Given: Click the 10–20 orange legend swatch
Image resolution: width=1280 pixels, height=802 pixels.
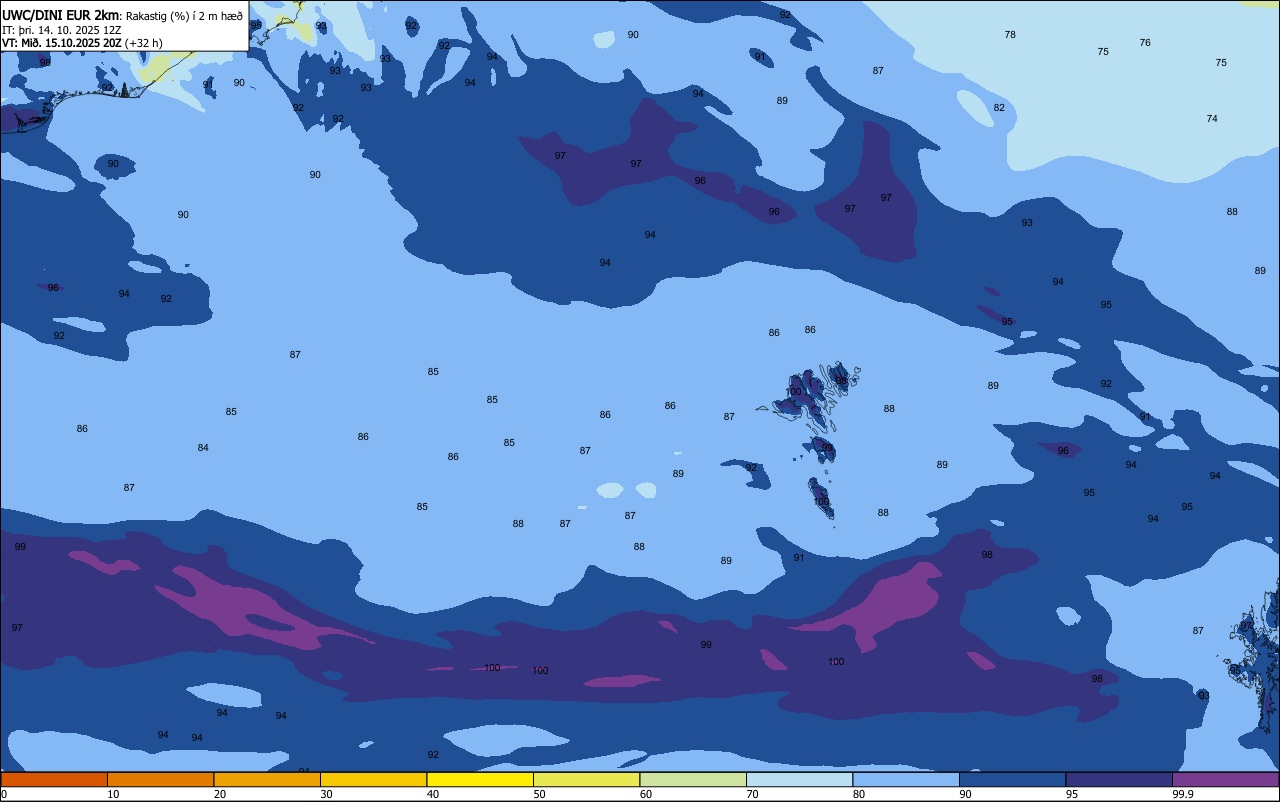Looking at the screenshot, I should [x=160, y=779].
